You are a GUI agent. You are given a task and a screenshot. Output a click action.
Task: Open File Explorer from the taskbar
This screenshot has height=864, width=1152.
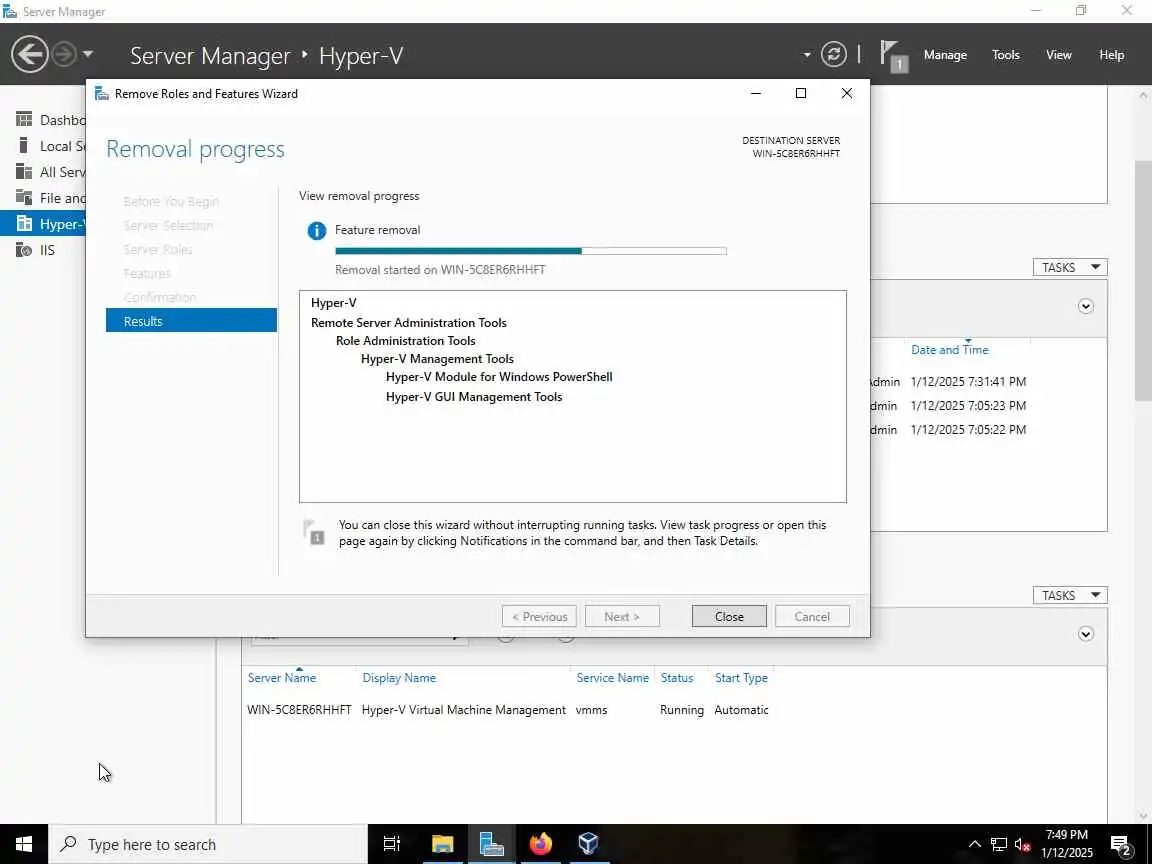pos(442,844)
